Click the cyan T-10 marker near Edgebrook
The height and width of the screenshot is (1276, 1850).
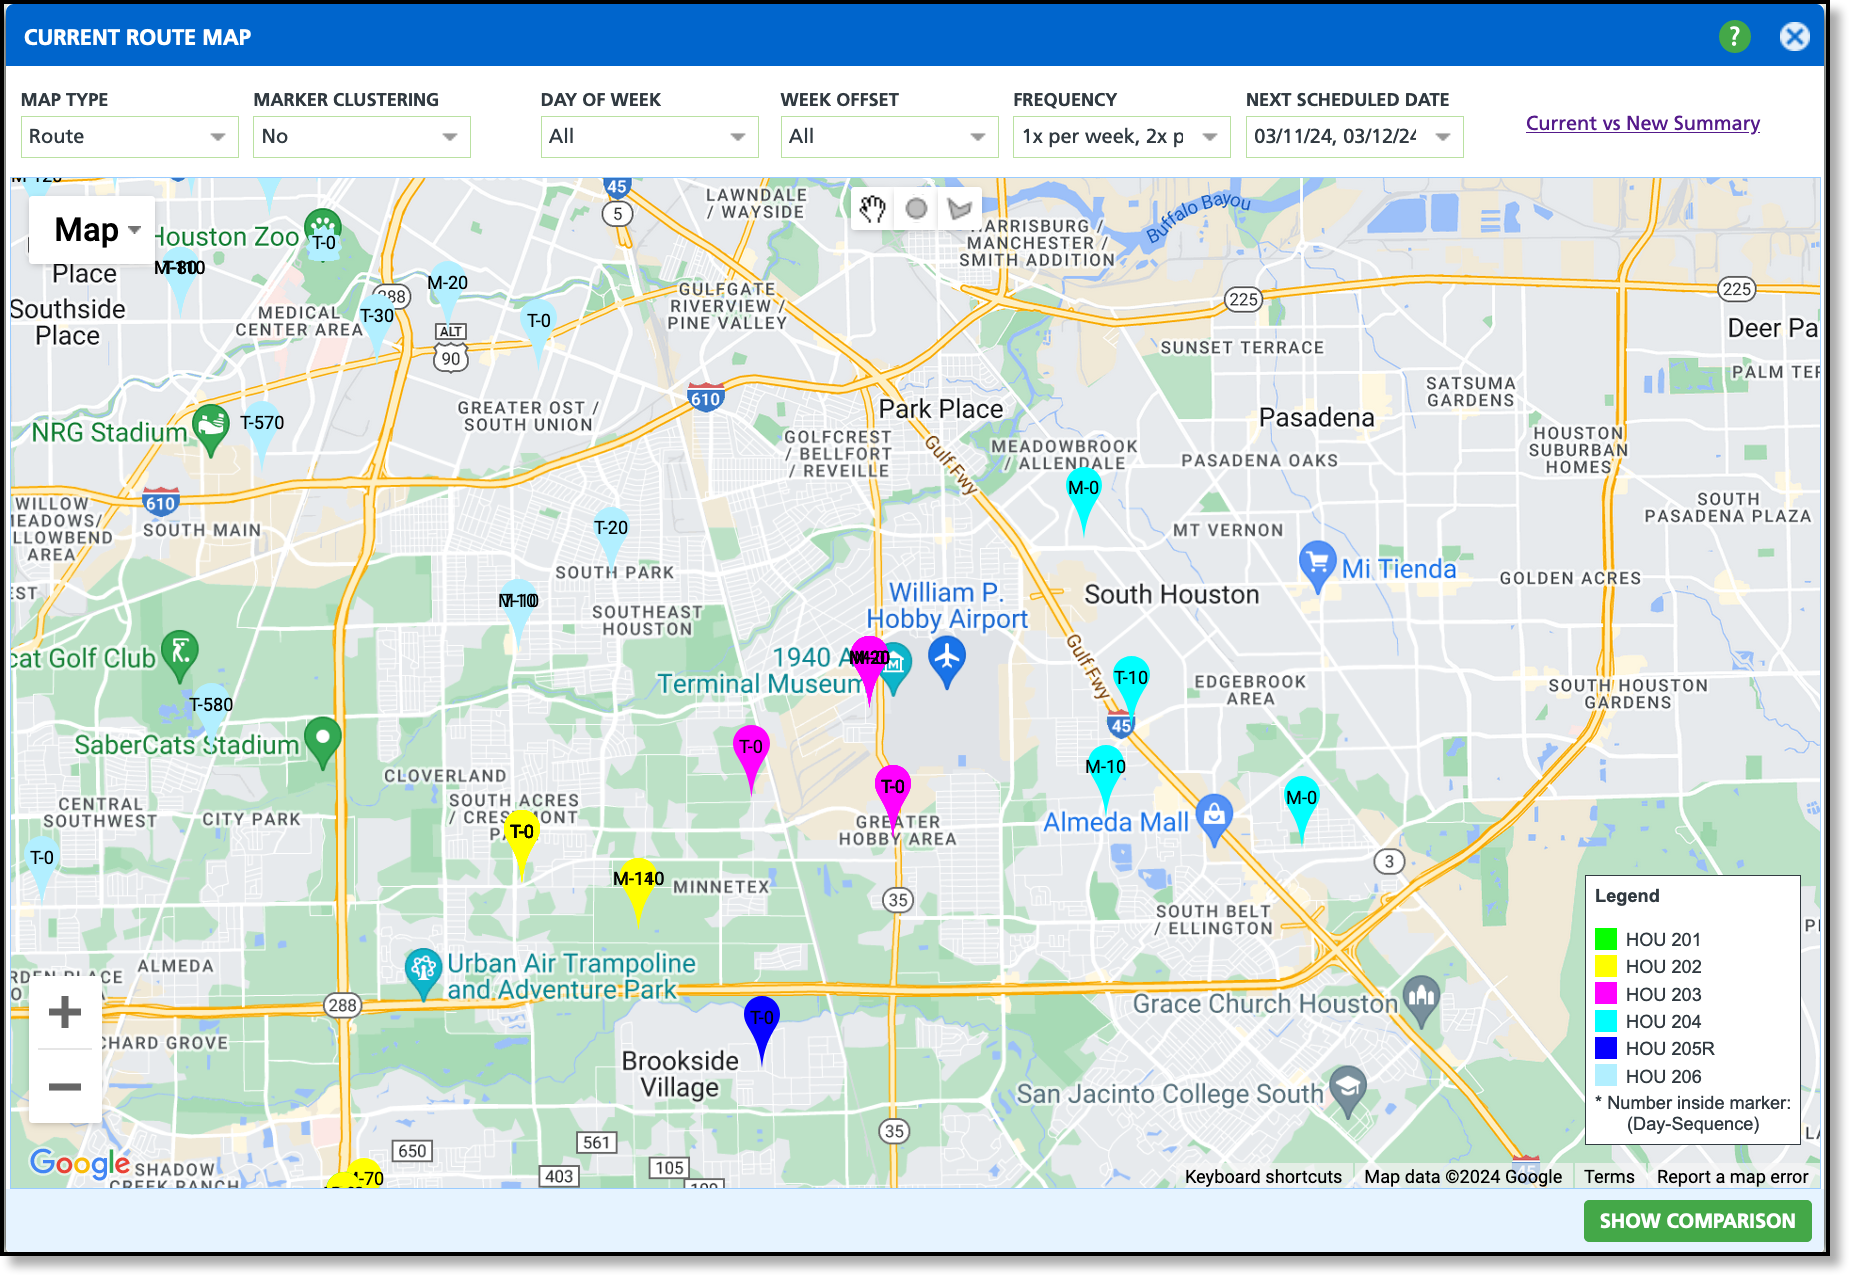click(1131, 688)
